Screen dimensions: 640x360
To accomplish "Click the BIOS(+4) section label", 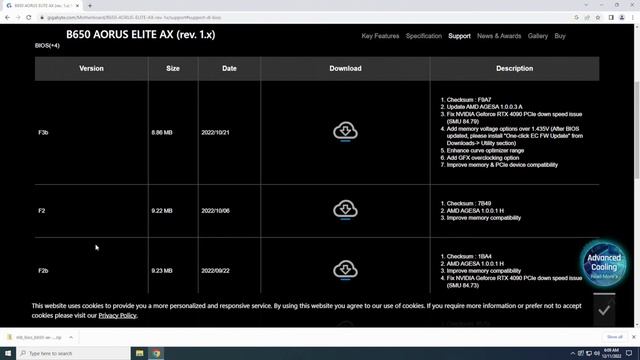I will point(47,45).
